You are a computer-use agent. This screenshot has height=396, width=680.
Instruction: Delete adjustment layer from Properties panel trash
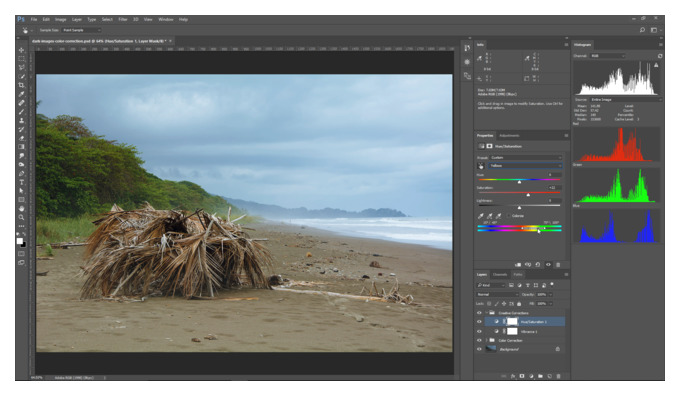pos(558,265)
